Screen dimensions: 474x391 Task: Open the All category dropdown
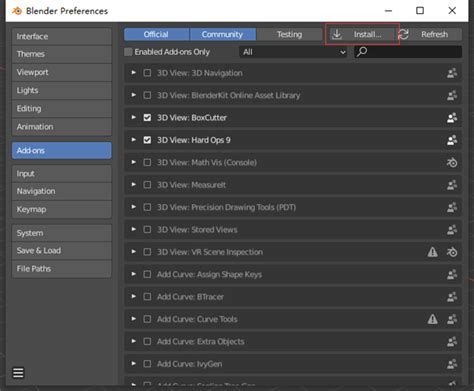pyautogui.click(x=293, y=52)
